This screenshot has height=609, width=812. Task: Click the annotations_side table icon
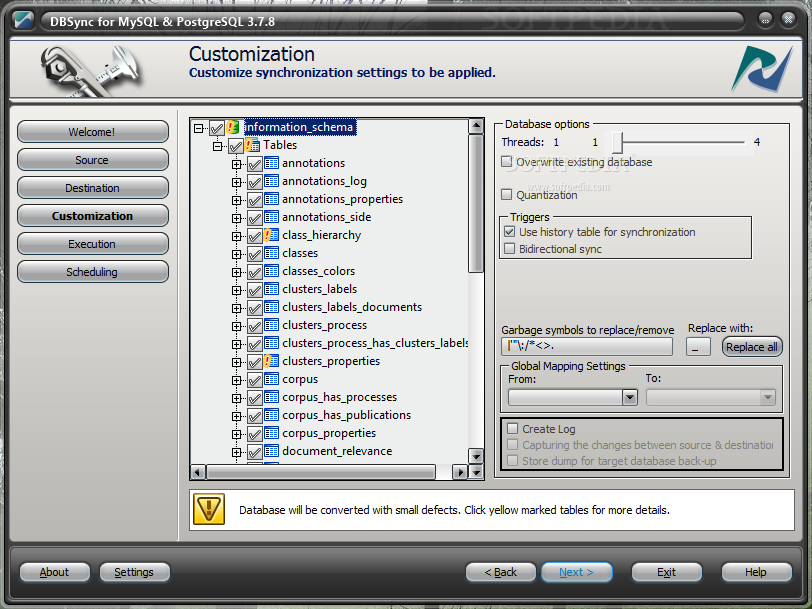[x=271, y=217]
